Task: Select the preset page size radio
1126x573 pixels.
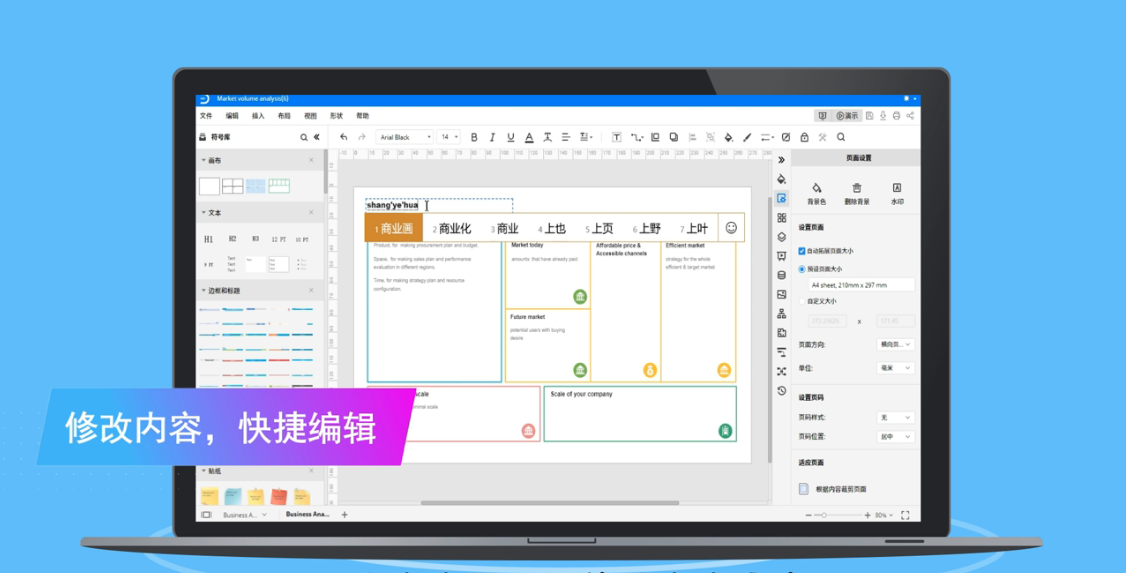Action: point(802,269)
